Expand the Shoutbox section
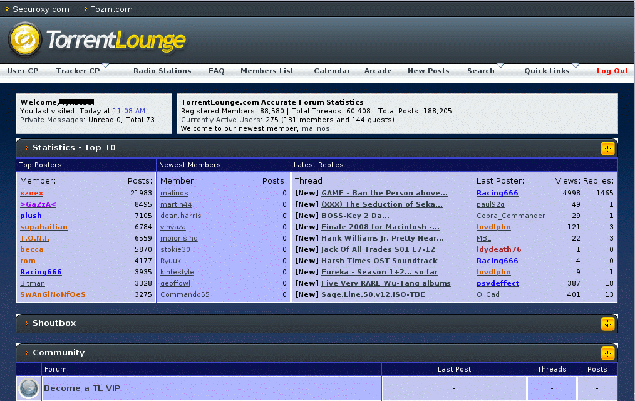This screenshot has width=635, height=401. click(x=607, y=324)
